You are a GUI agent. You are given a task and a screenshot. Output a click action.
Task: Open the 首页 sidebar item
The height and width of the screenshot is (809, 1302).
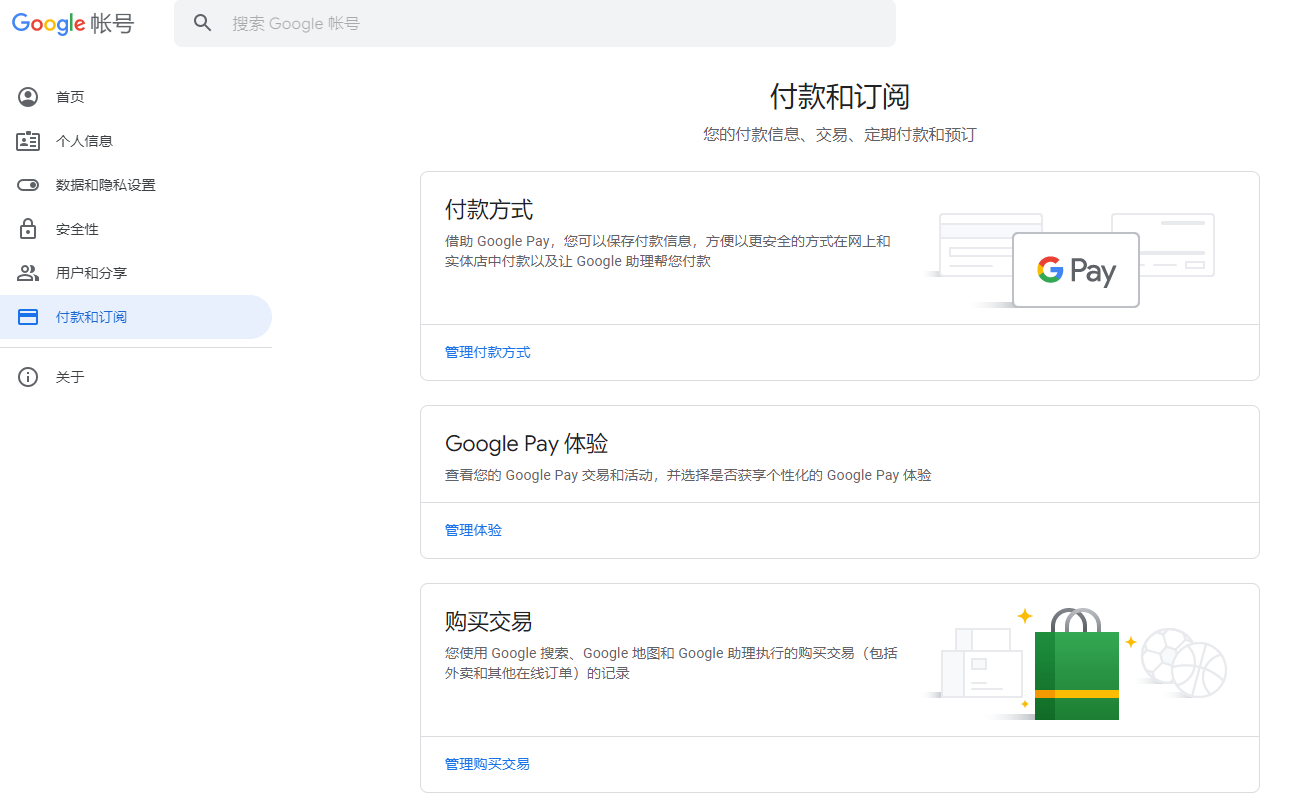136,97
